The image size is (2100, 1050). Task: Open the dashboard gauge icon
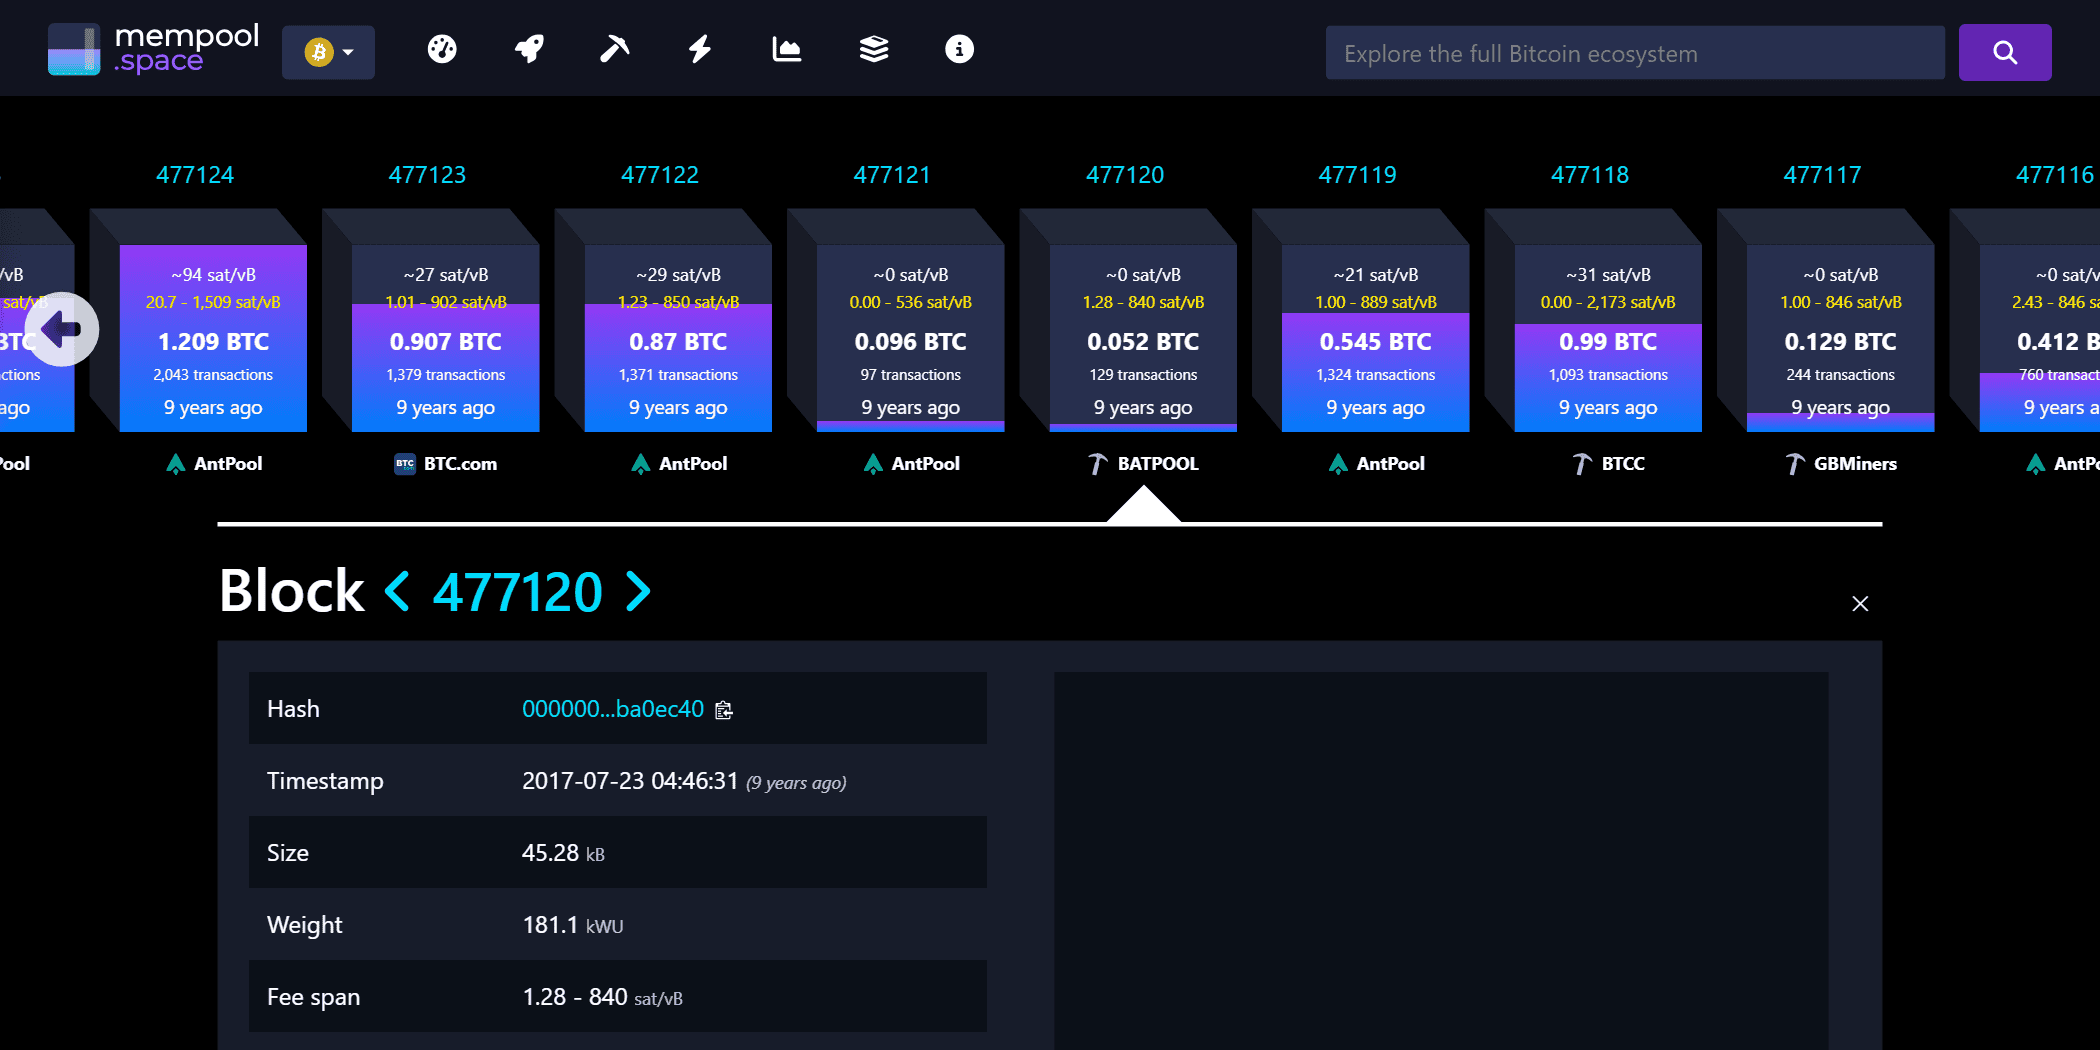pos(442,49)
